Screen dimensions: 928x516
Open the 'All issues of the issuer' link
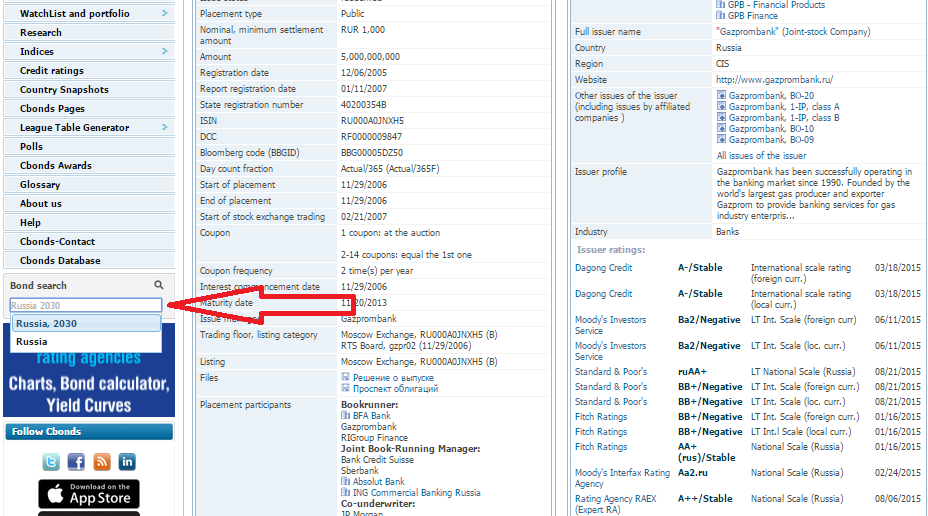point(761,156)
